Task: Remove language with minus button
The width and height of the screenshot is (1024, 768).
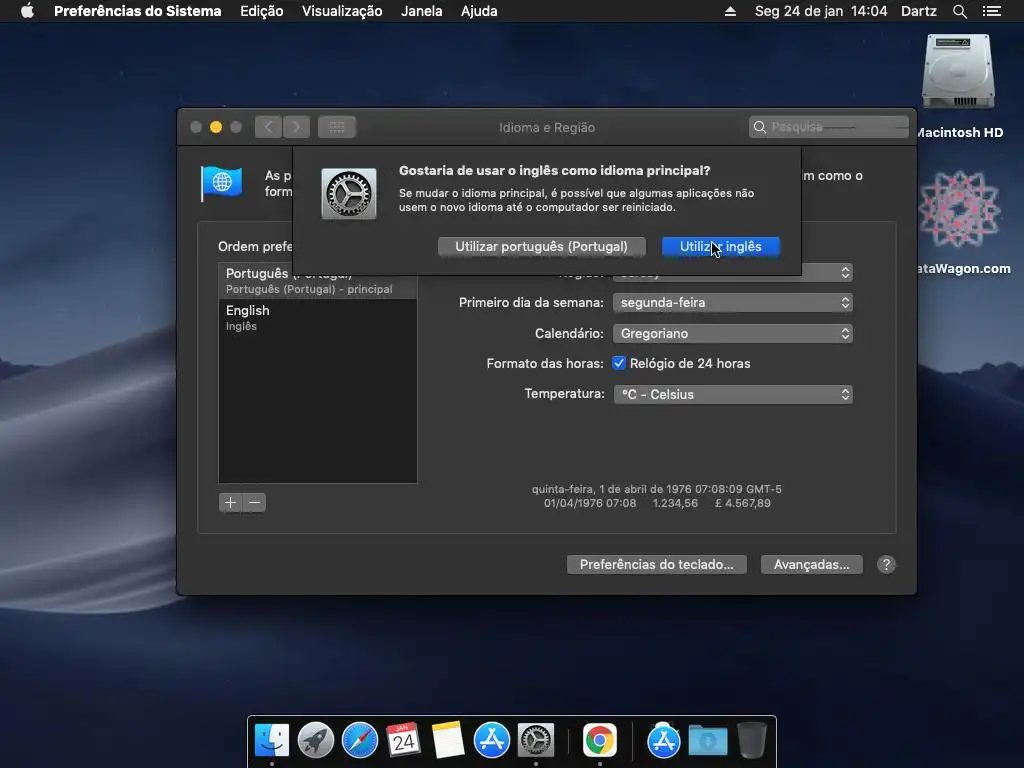Action: [255, 502]
